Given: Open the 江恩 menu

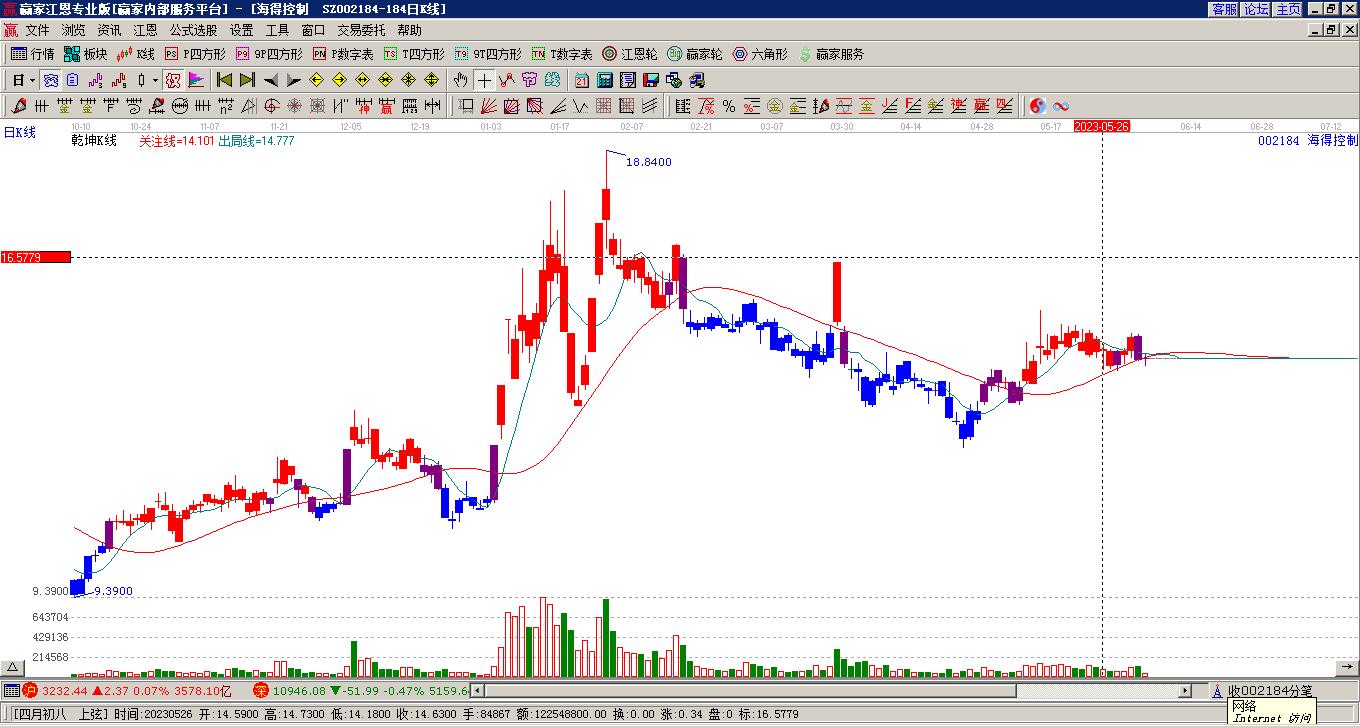Looking at the screenshot, I should 145,31.
